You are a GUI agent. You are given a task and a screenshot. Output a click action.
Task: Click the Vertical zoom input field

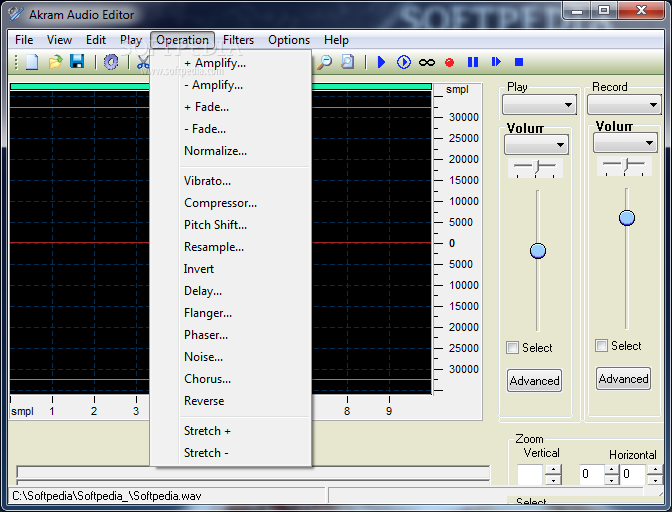531,474
